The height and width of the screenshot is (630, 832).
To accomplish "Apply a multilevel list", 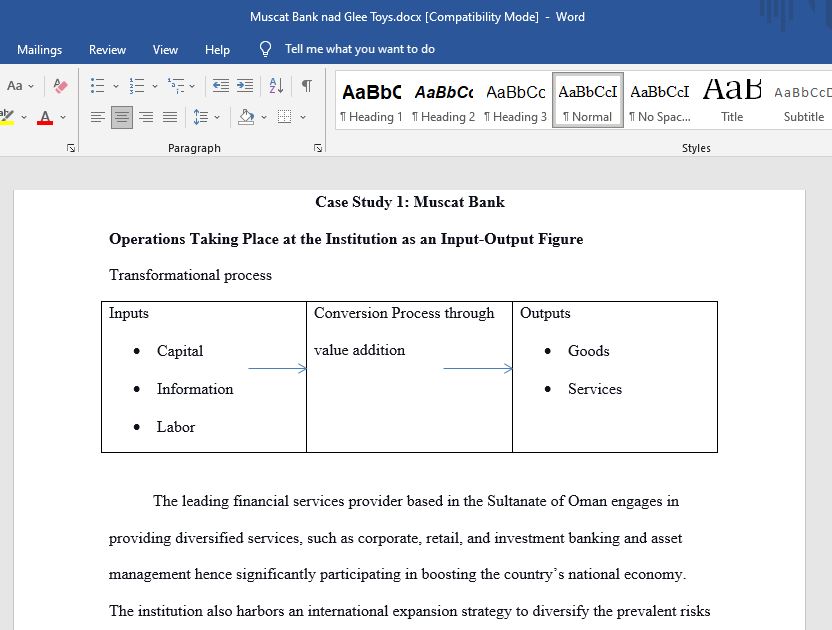I will (176, 85).
